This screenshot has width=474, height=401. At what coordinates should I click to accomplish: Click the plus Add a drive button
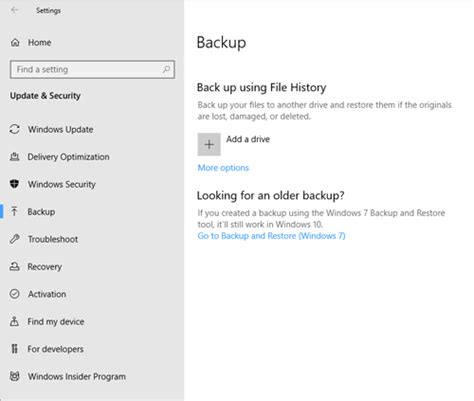[x=209, y=144]
